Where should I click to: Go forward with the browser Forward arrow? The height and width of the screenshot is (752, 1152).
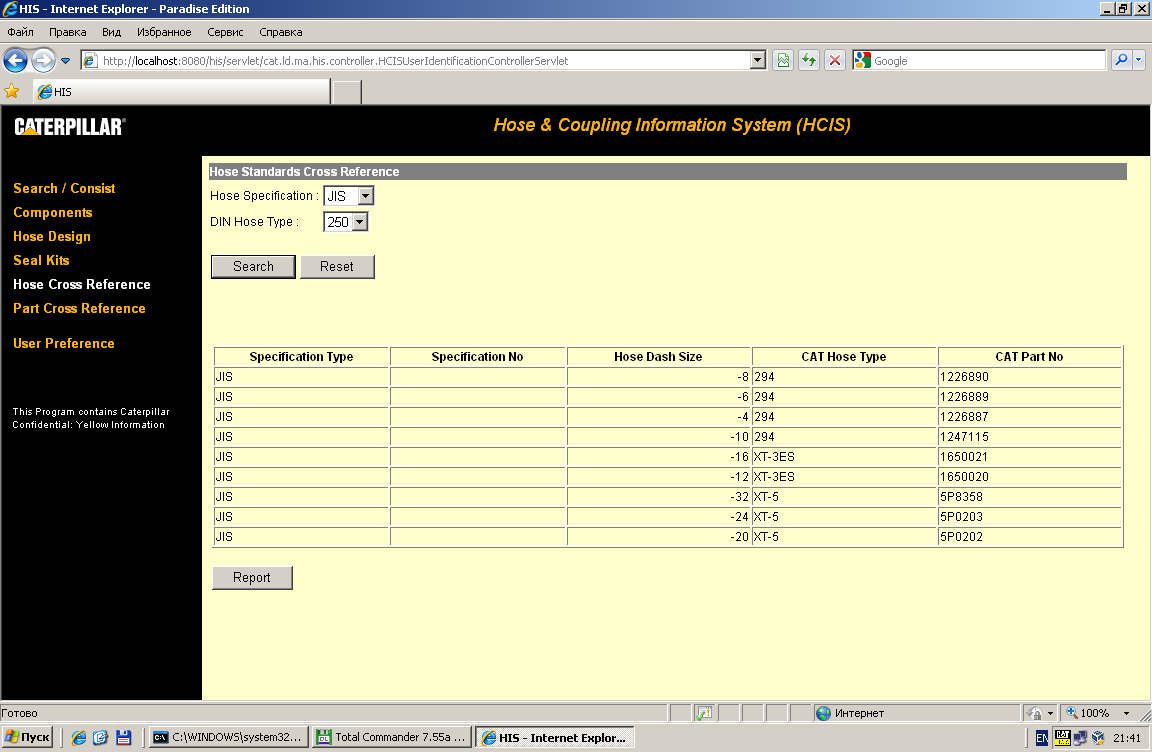pos(43,60)
